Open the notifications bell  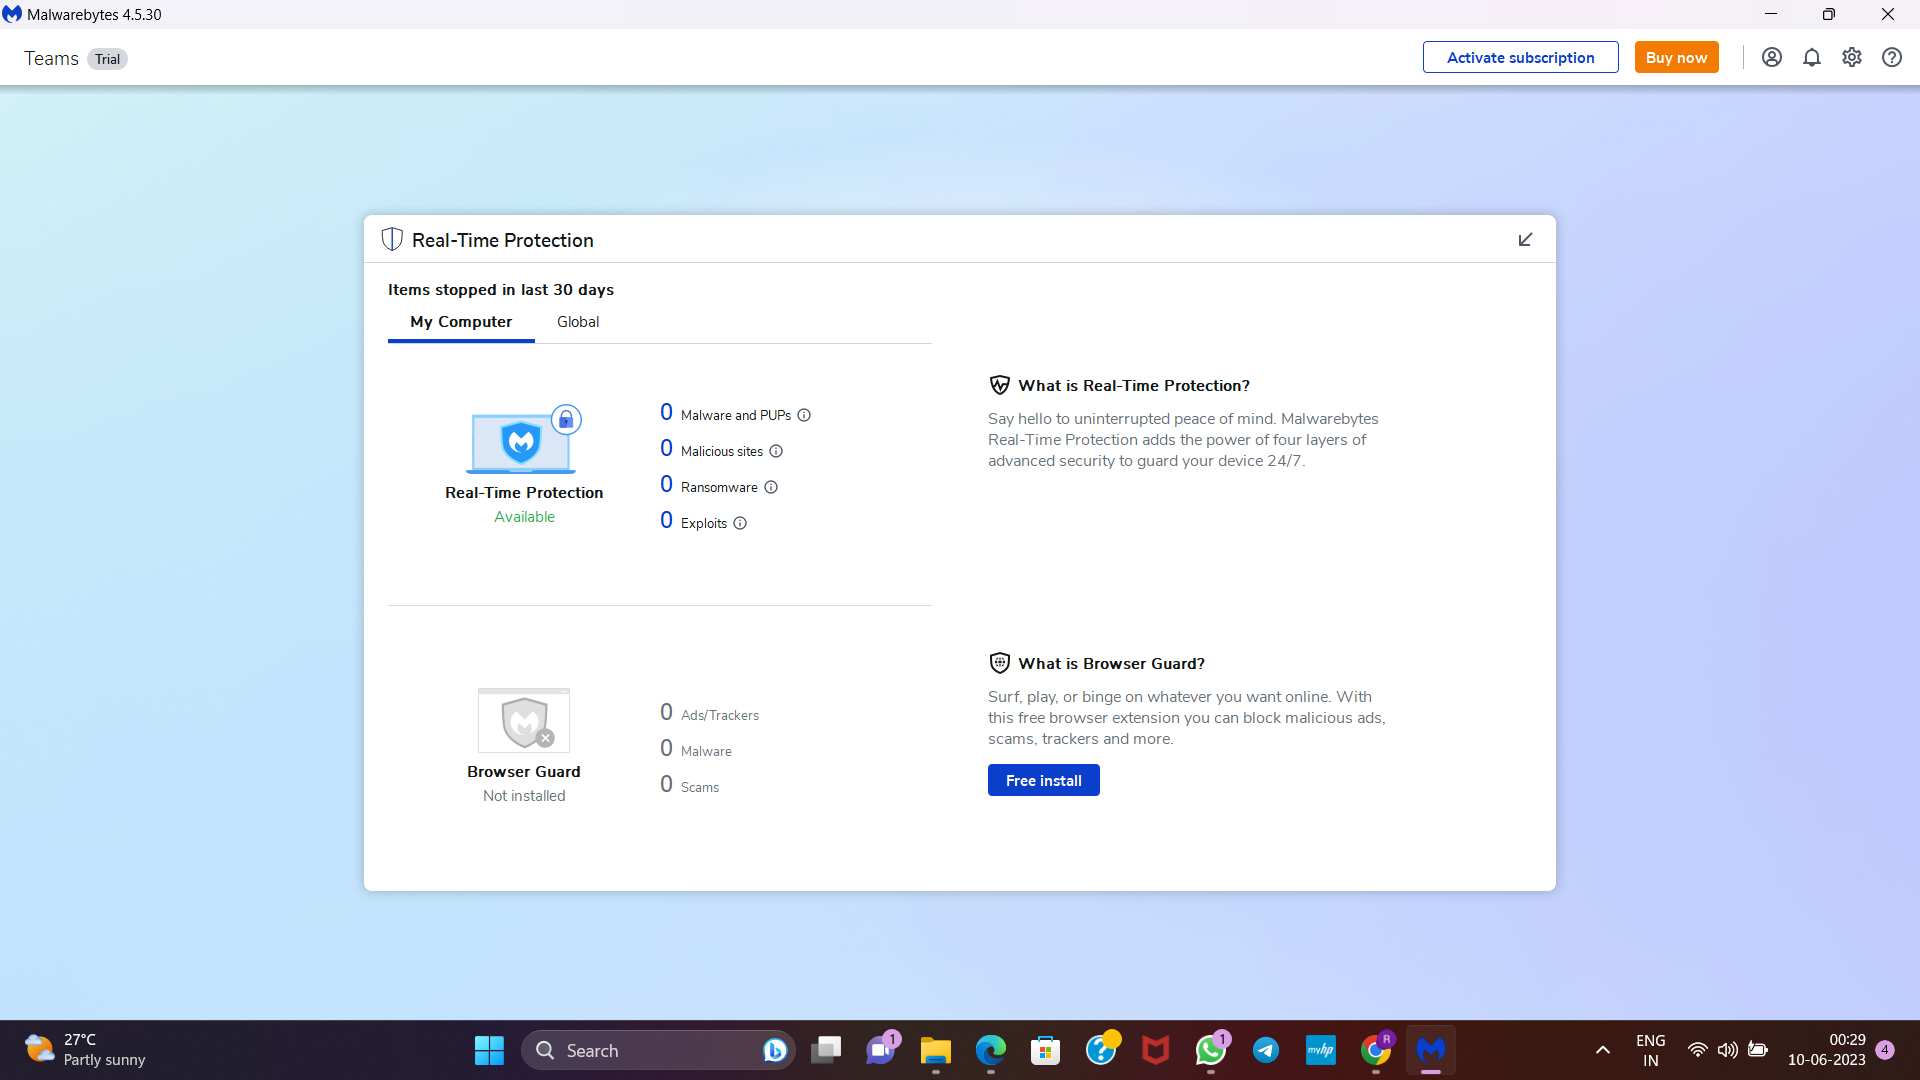(x=1812, y=58)
